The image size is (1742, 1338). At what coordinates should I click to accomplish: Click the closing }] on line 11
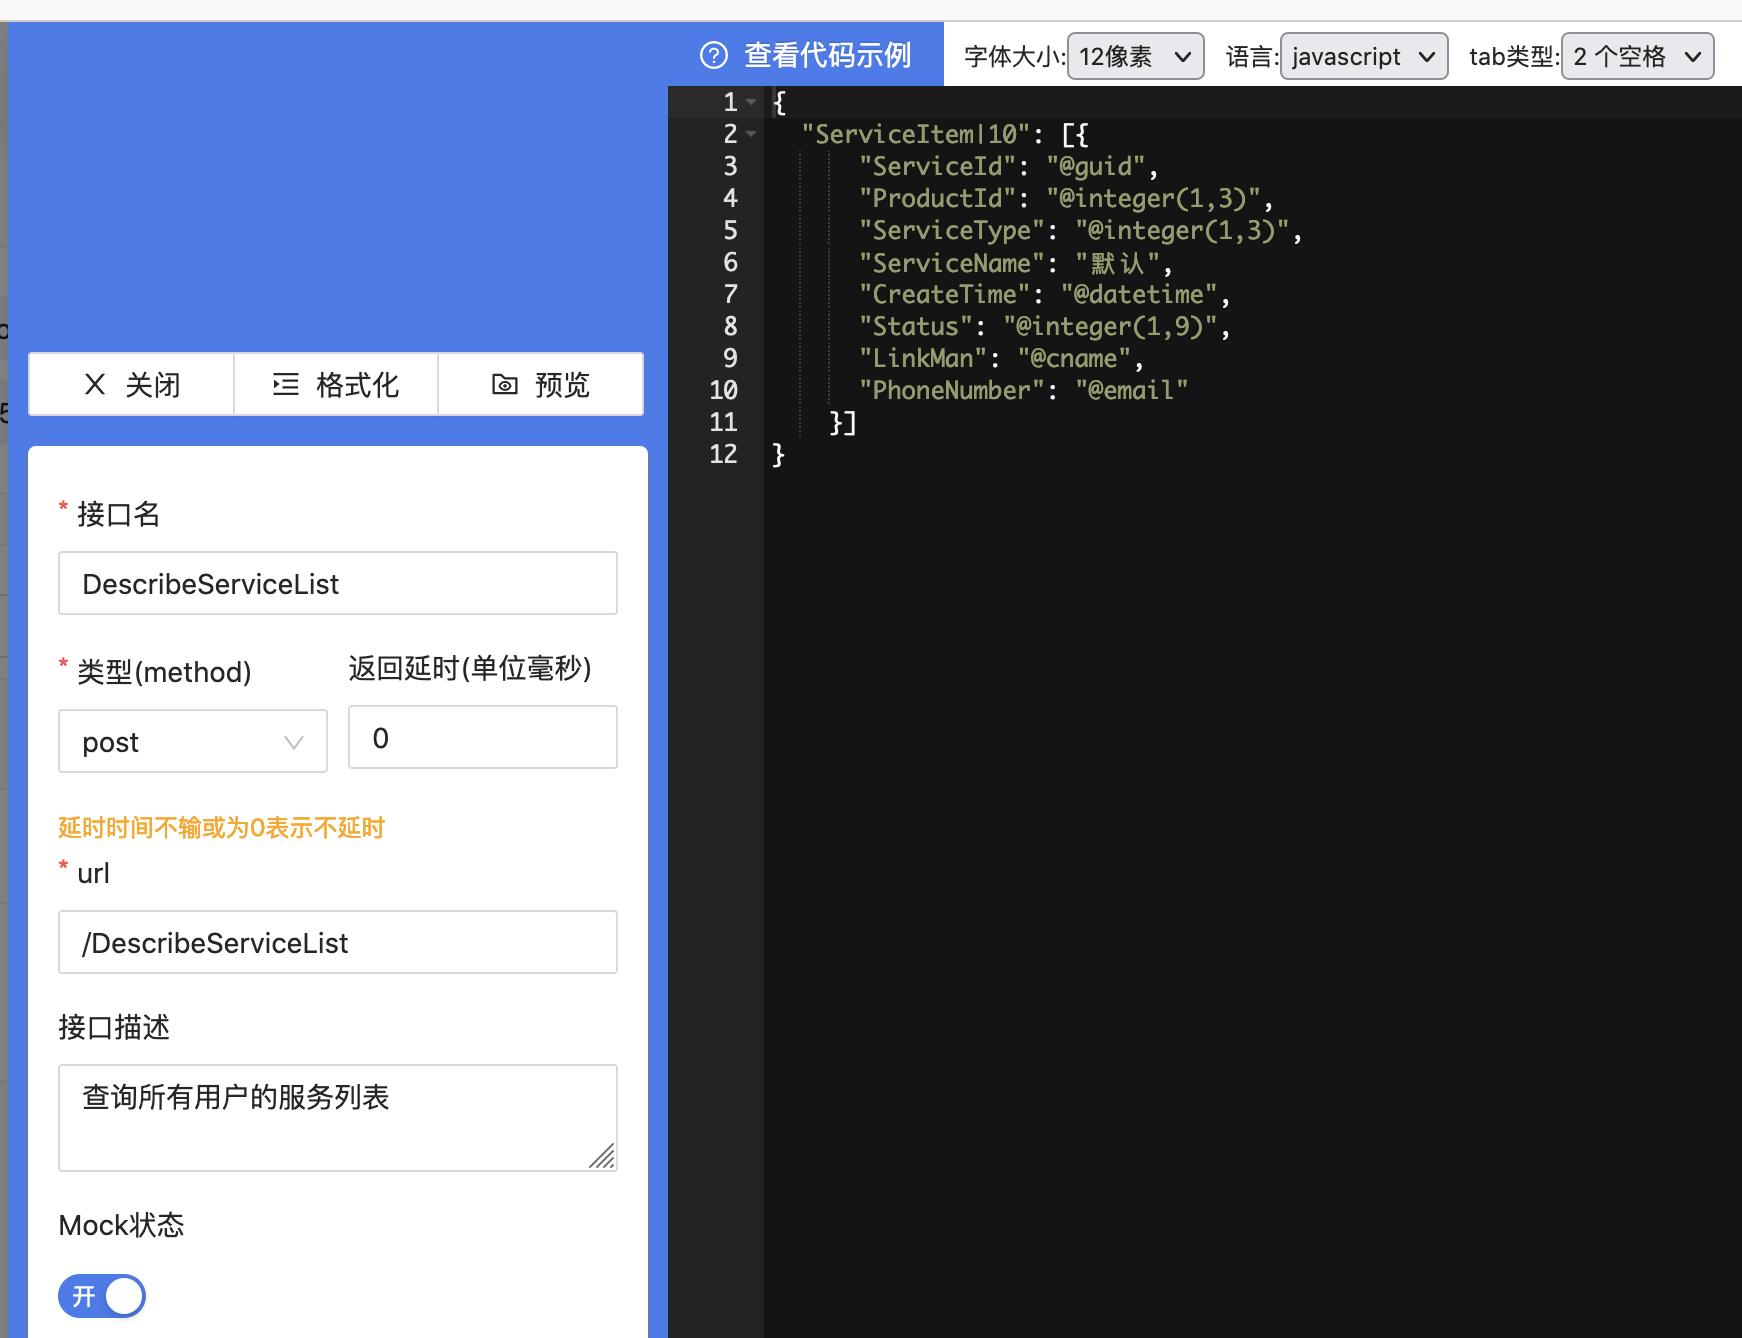tap(843, 422)
